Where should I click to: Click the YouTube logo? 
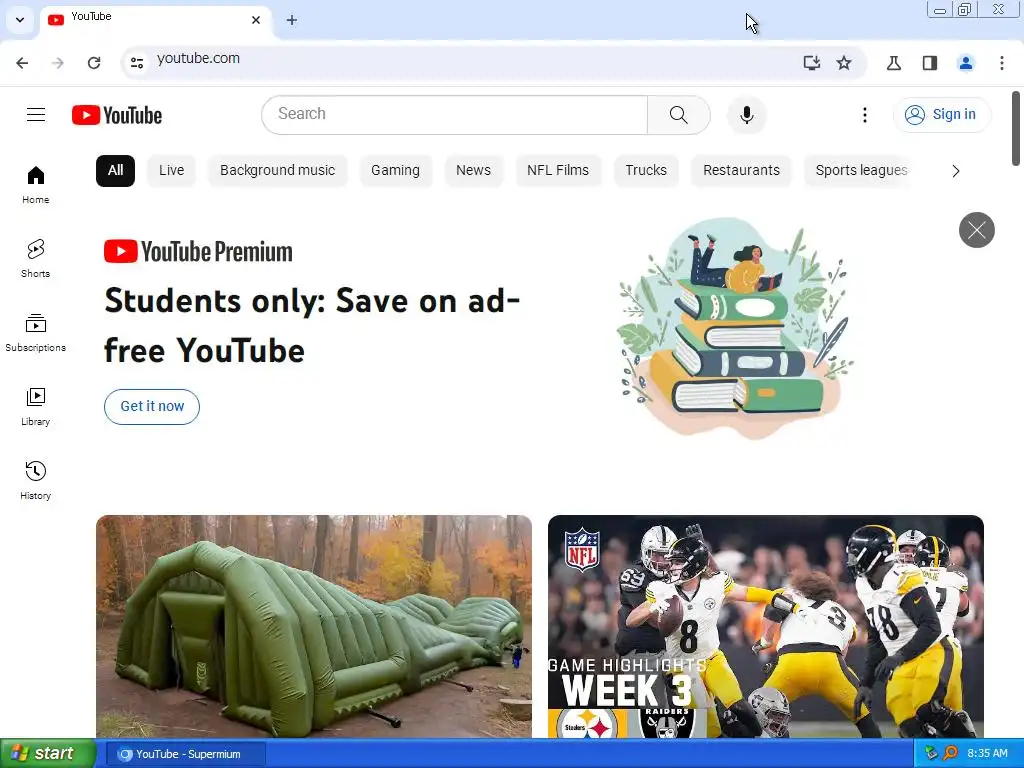point(117,115)
